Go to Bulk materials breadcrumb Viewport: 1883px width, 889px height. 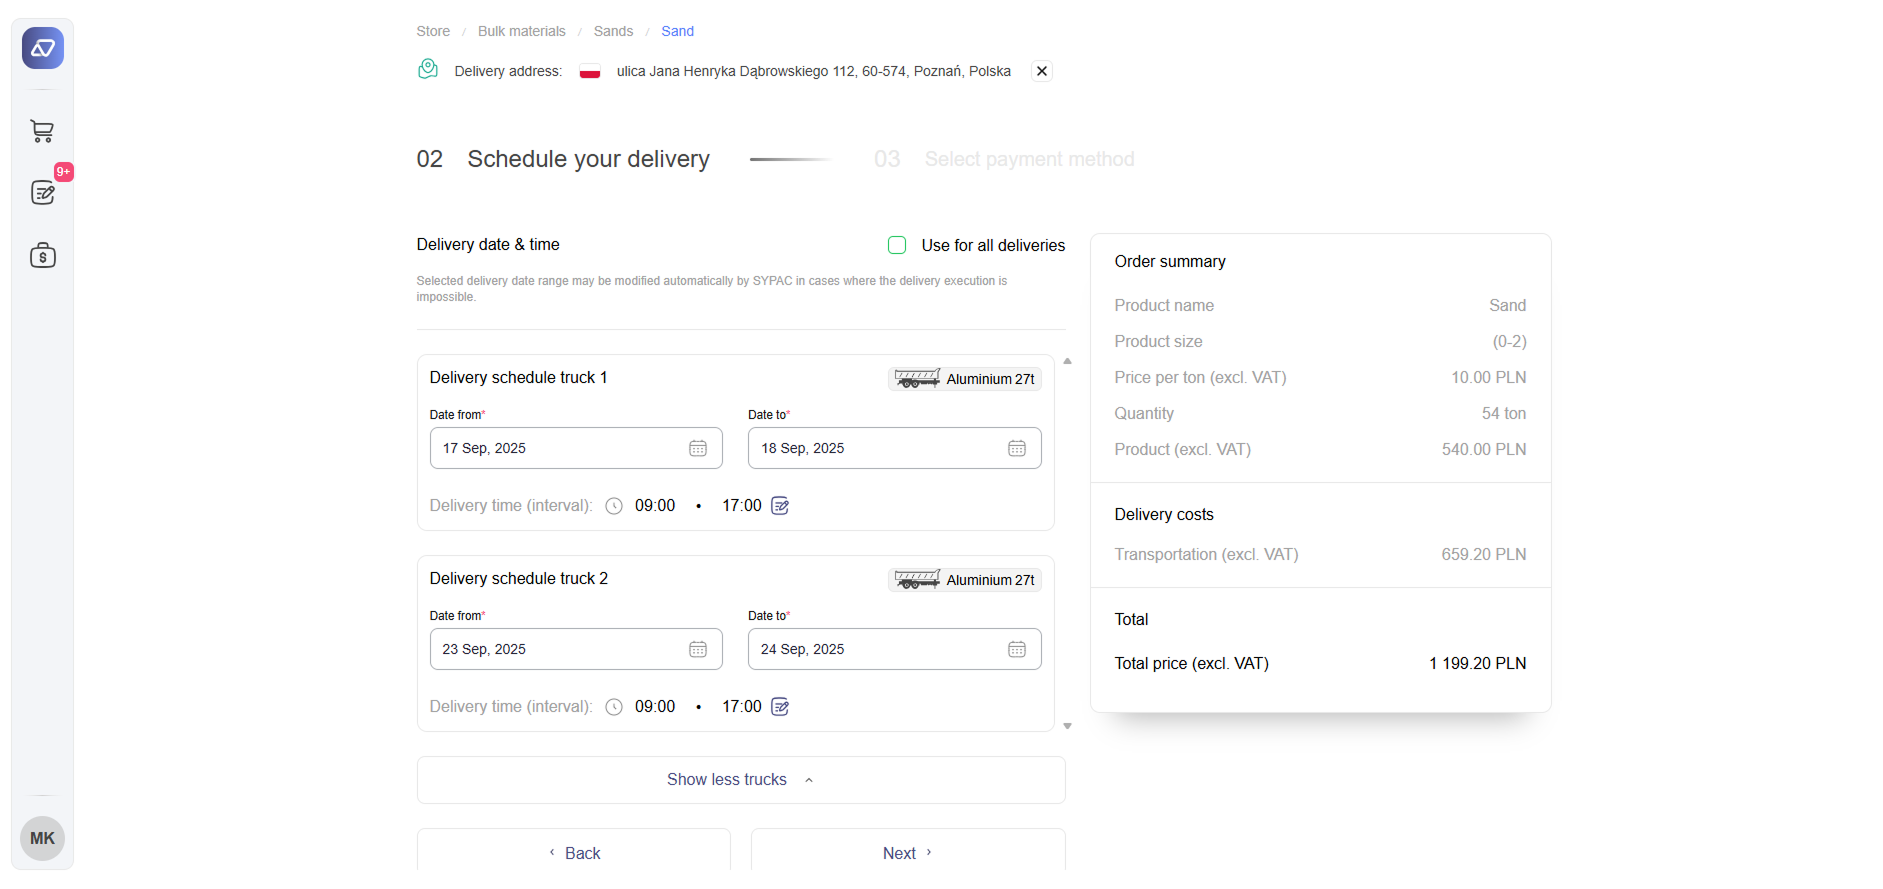[x=521, y=31]
